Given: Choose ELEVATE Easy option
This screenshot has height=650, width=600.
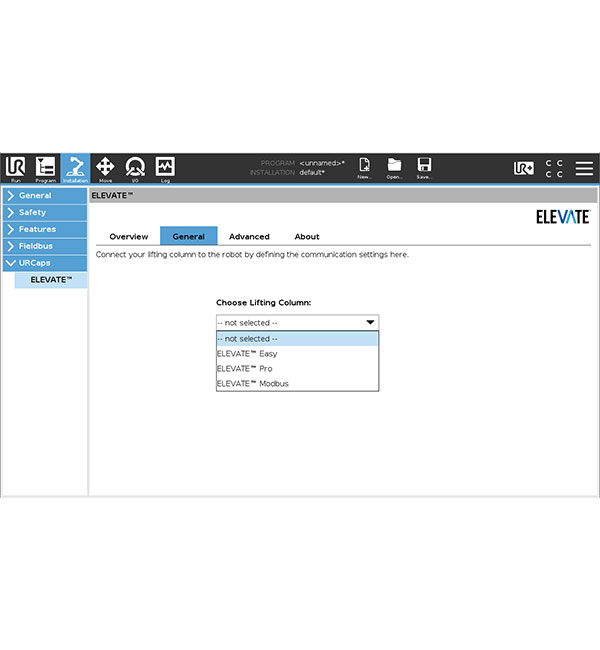Looking at the screenshot, I should [x=297, y=354].
